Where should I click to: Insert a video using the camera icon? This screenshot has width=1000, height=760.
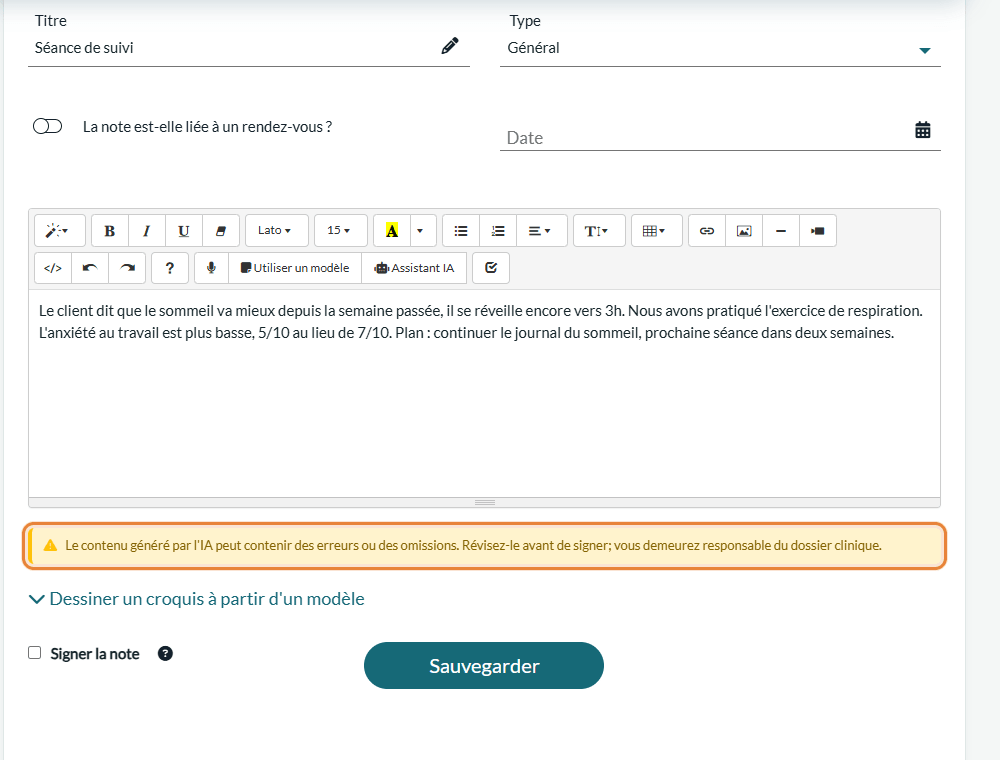pos(818,231)
